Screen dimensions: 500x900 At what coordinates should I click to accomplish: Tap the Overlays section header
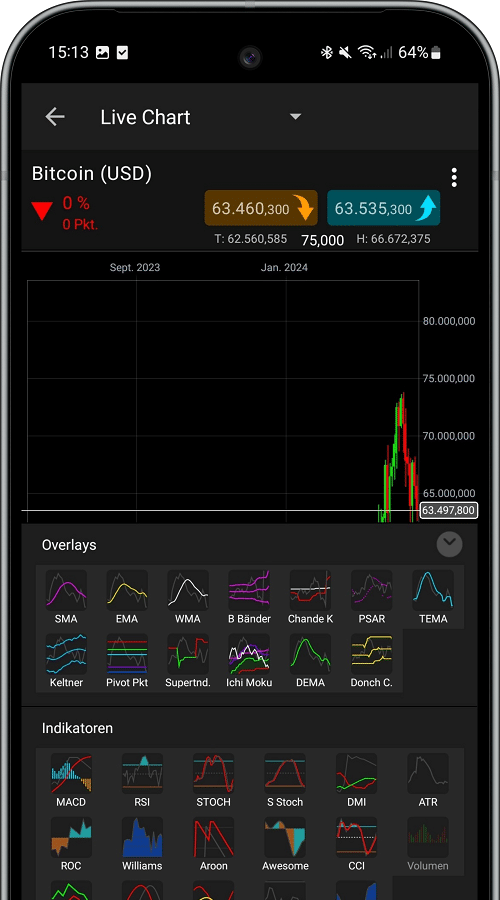(x=69, y=545)
